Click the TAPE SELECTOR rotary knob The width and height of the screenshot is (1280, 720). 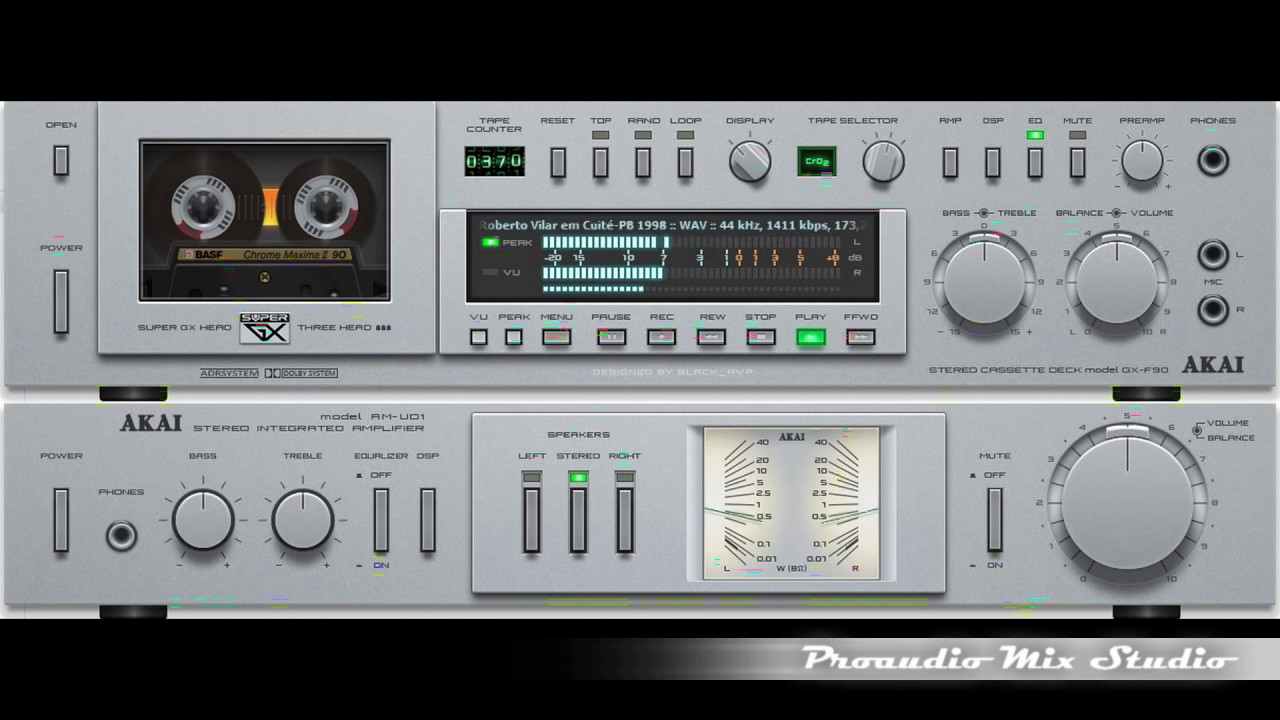883,161
